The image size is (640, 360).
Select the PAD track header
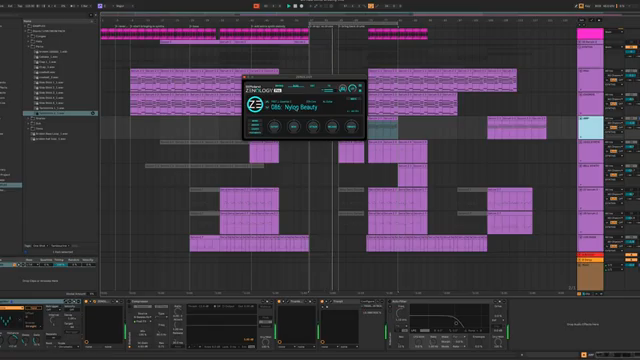(x=590, y=80)
